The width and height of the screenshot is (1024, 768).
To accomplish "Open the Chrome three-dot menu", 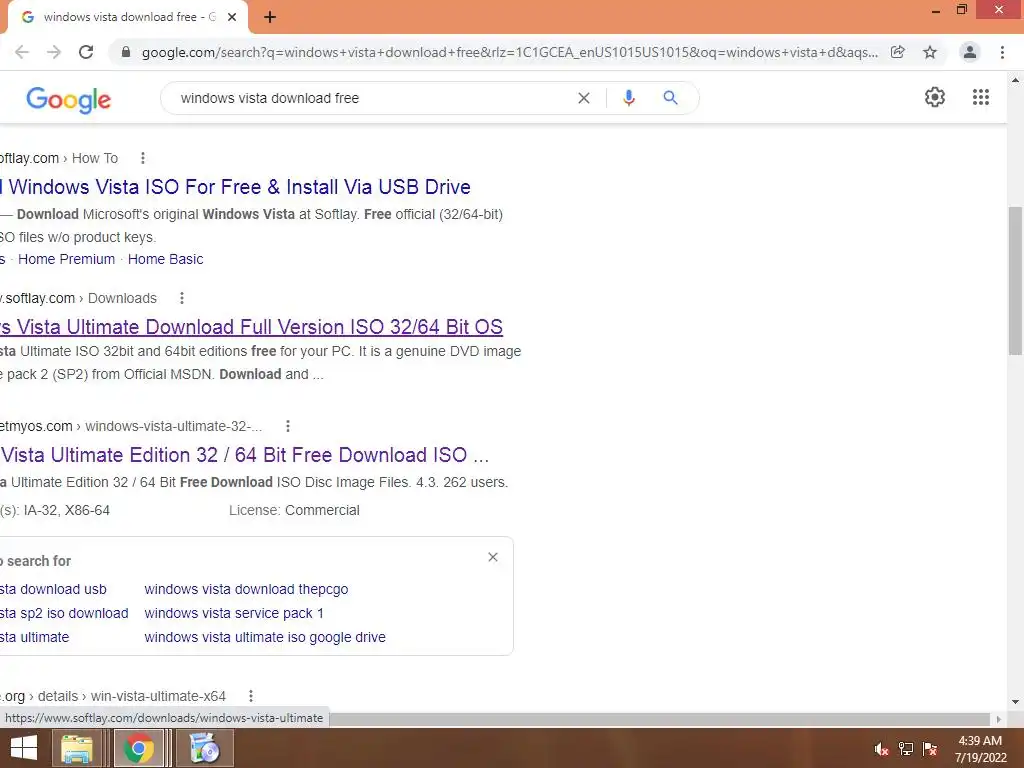I will pyautogui.click(x=1002, y=52).
